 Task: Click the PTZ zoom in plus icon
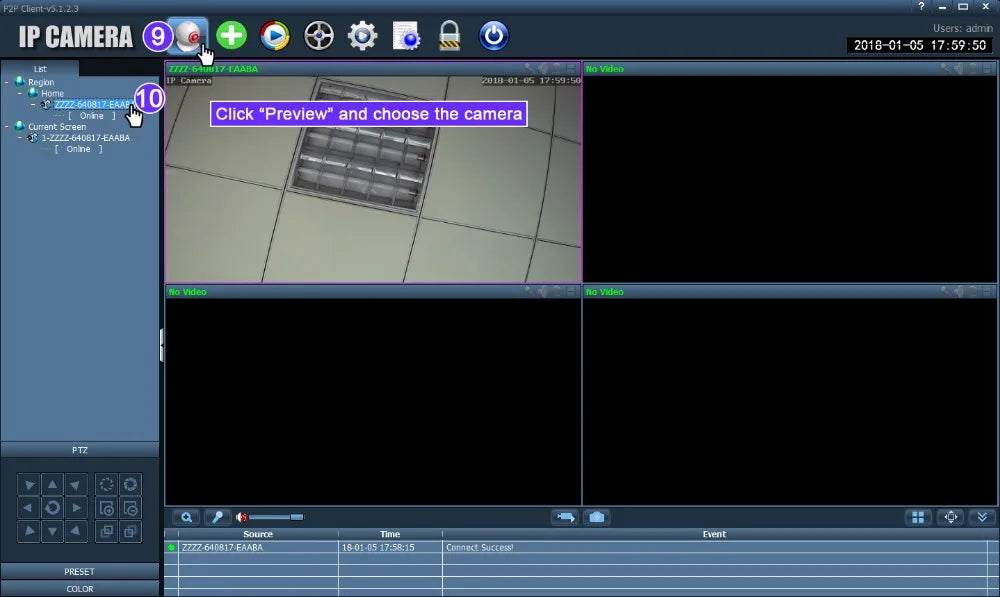point(107,508)
